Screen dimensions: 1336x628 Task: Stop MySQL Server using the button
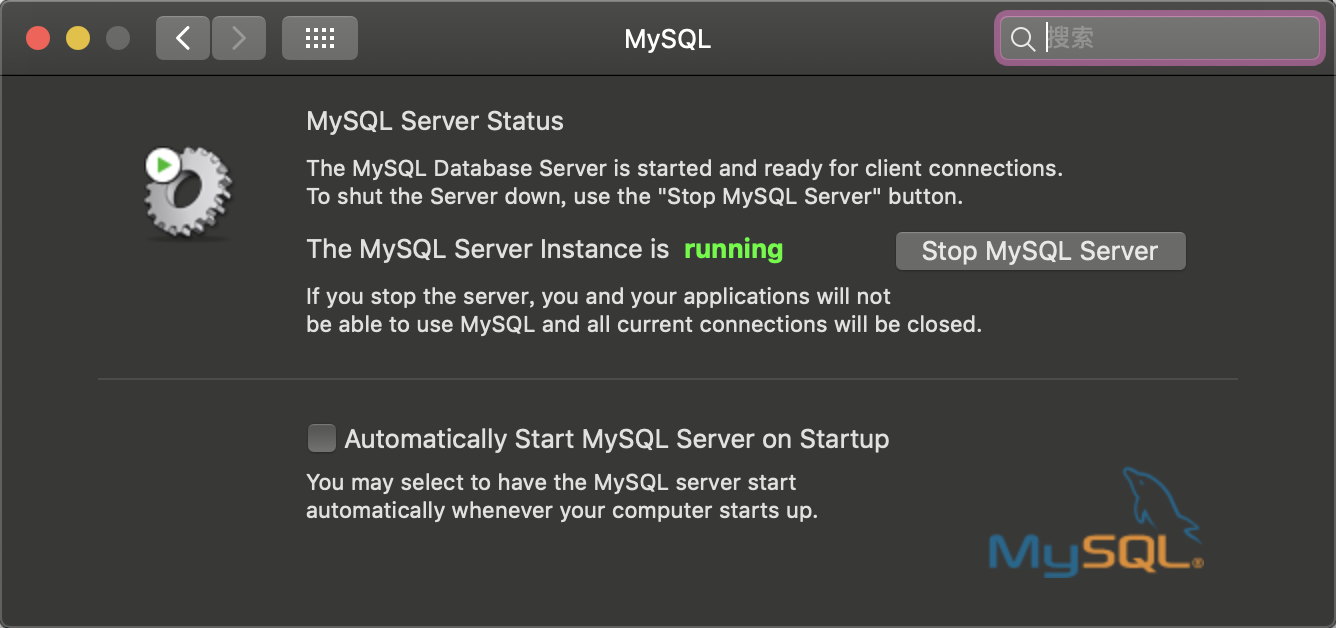(x=1040, y=251)
